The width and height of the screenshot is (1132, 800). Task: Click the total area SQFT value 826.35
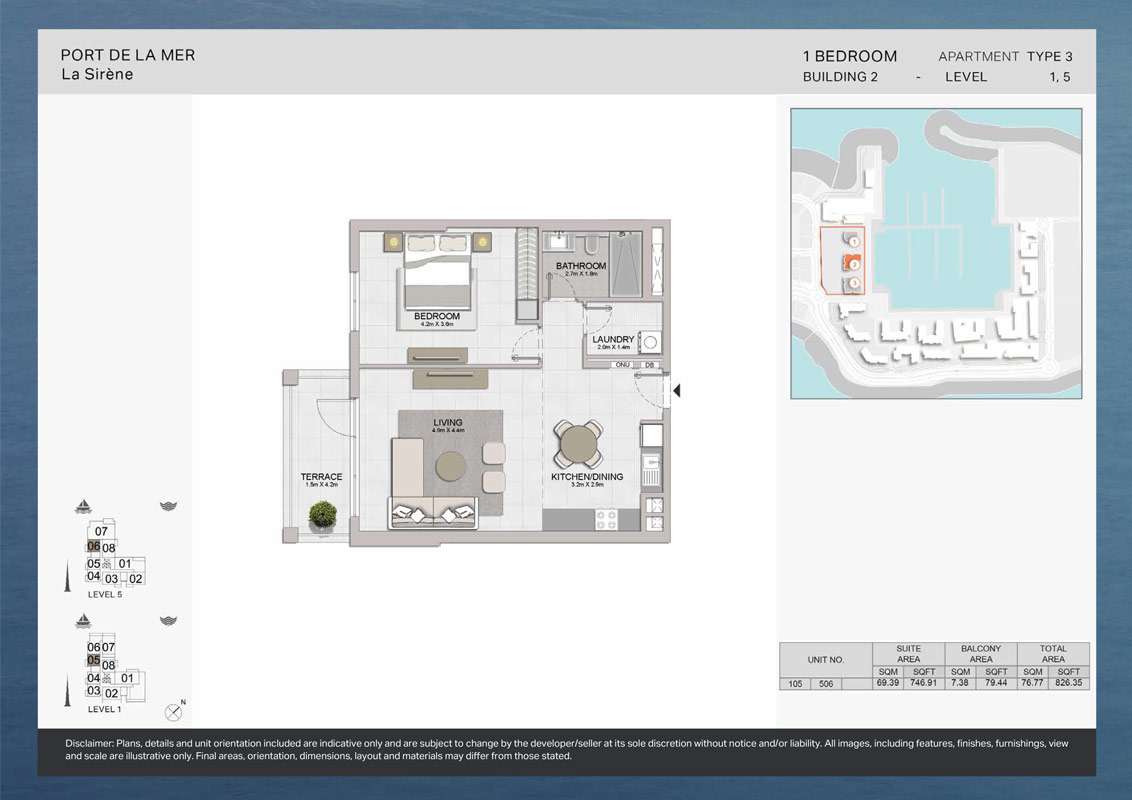1068,684
